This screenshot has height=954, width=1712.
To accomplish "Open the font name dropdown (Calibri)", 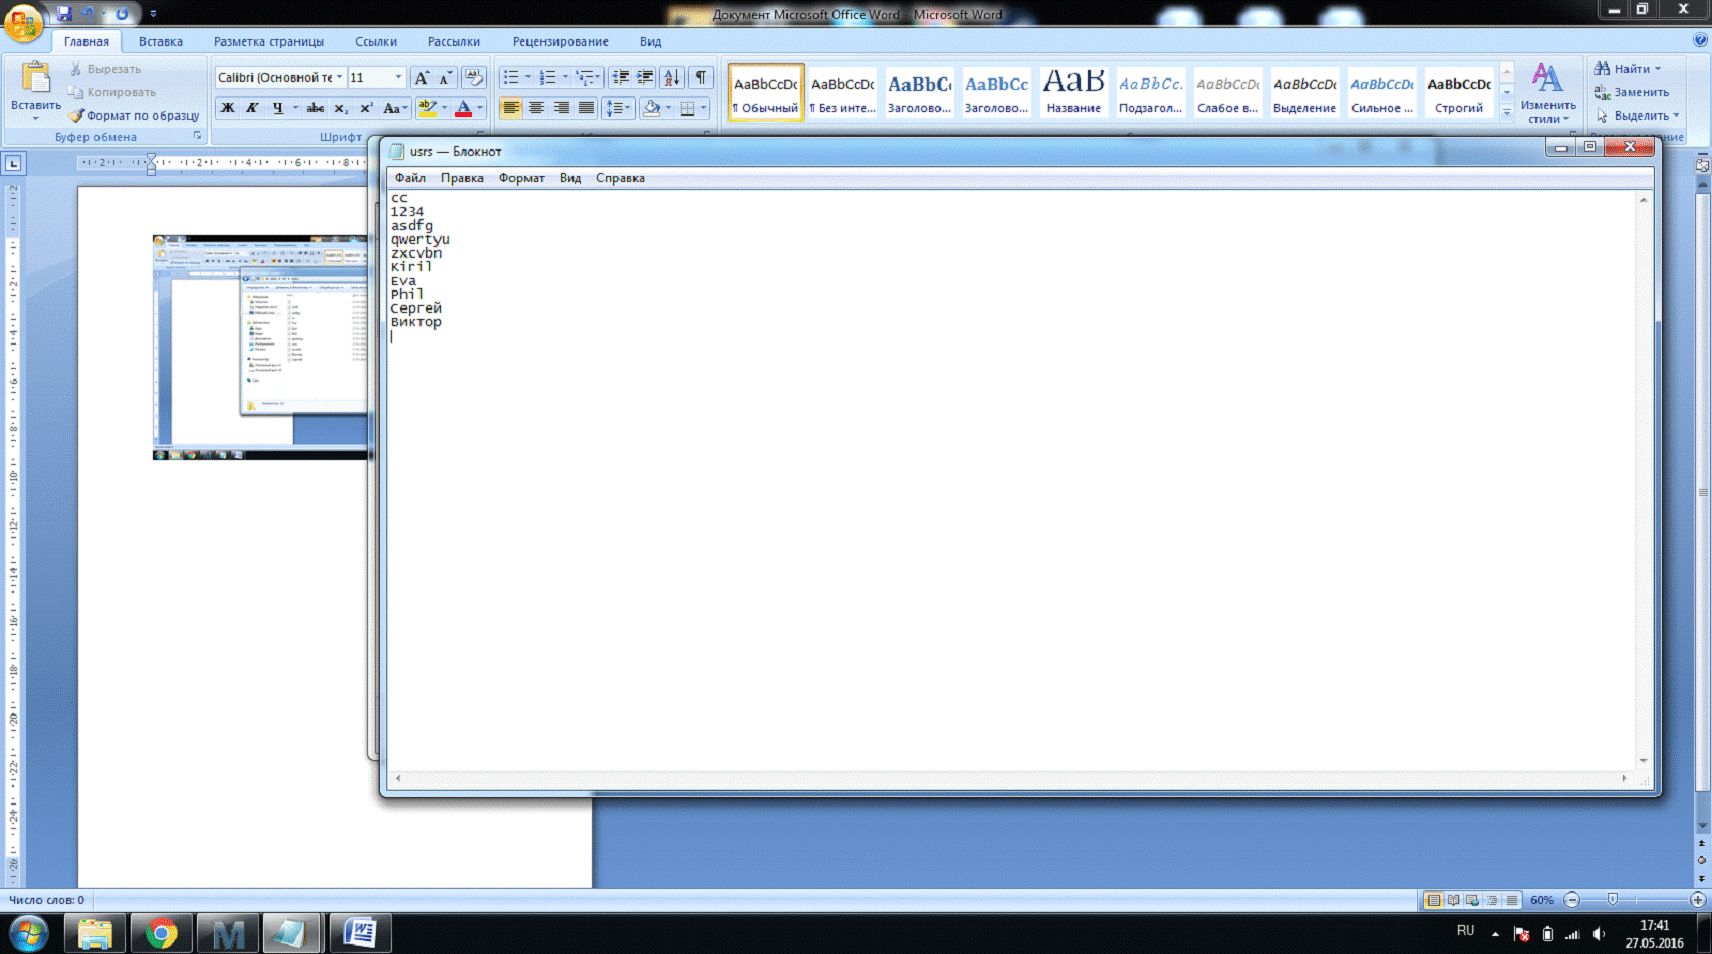I will pos(340,77).
